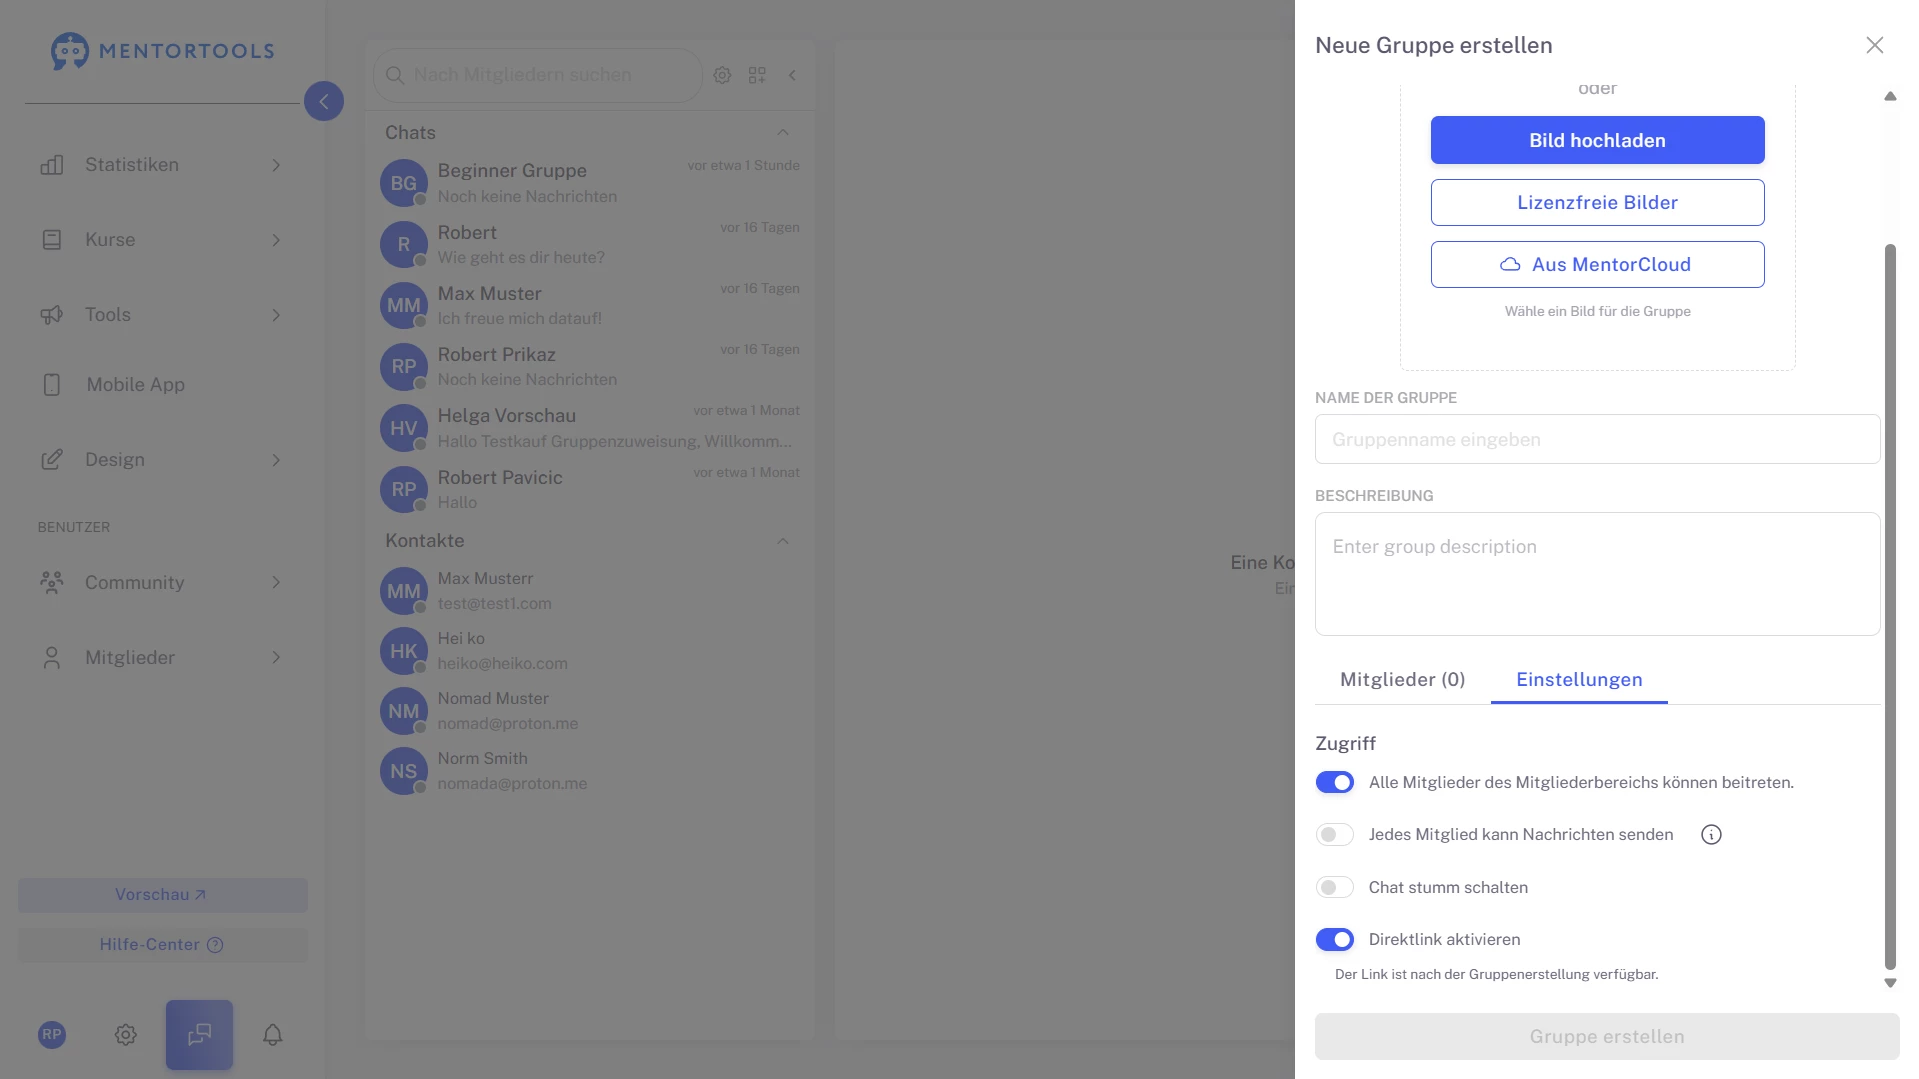Enable 'Jedes Mitglied kann Nachrichten senden' toggle
This screenshot has height=1079, width=1919.
coord(1334,835)
